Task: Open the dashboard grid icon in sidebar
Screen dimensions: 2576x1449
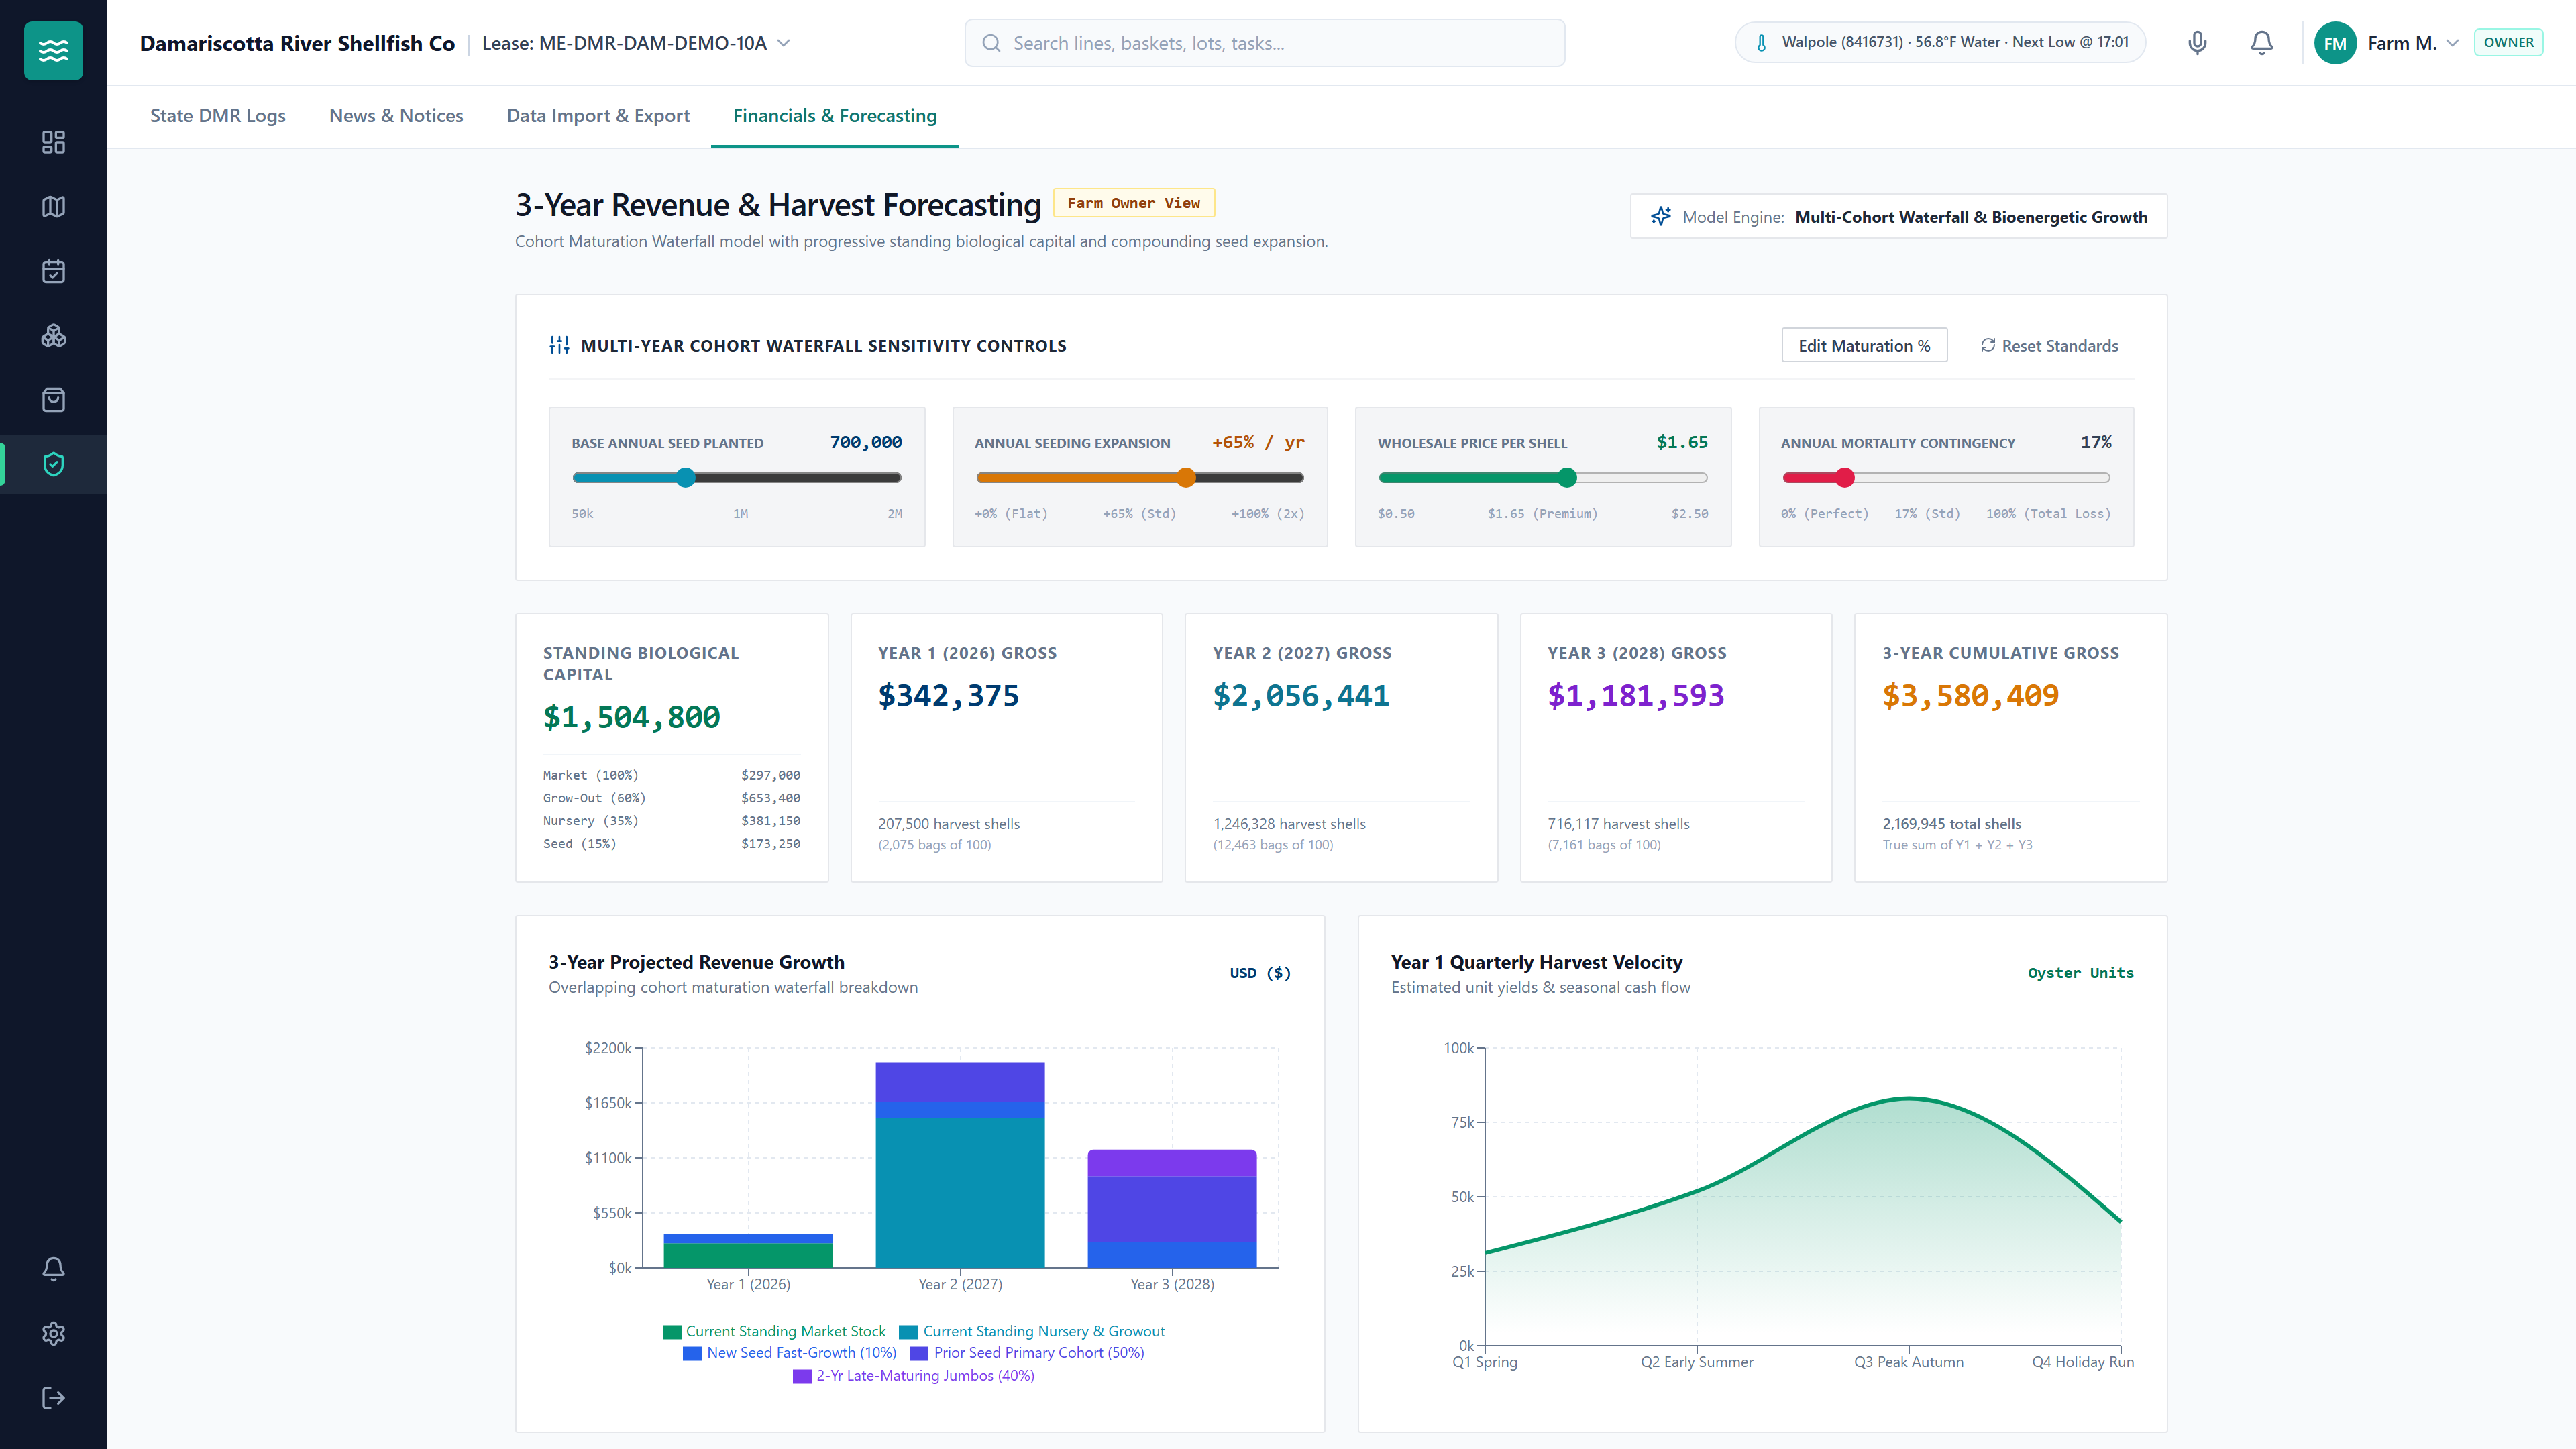Action: click(x=53, y=142)
